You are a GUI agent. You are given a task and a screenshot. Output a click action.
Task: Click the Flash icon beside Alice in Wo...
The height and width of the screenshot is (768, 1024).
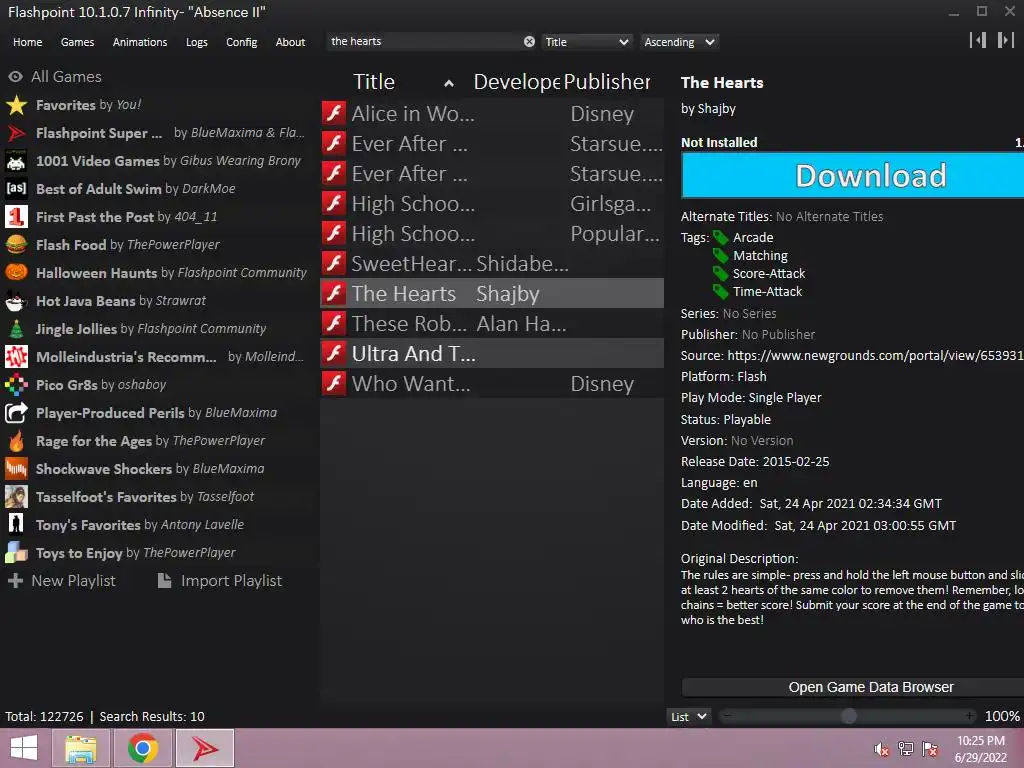click(x=334, y=113)
